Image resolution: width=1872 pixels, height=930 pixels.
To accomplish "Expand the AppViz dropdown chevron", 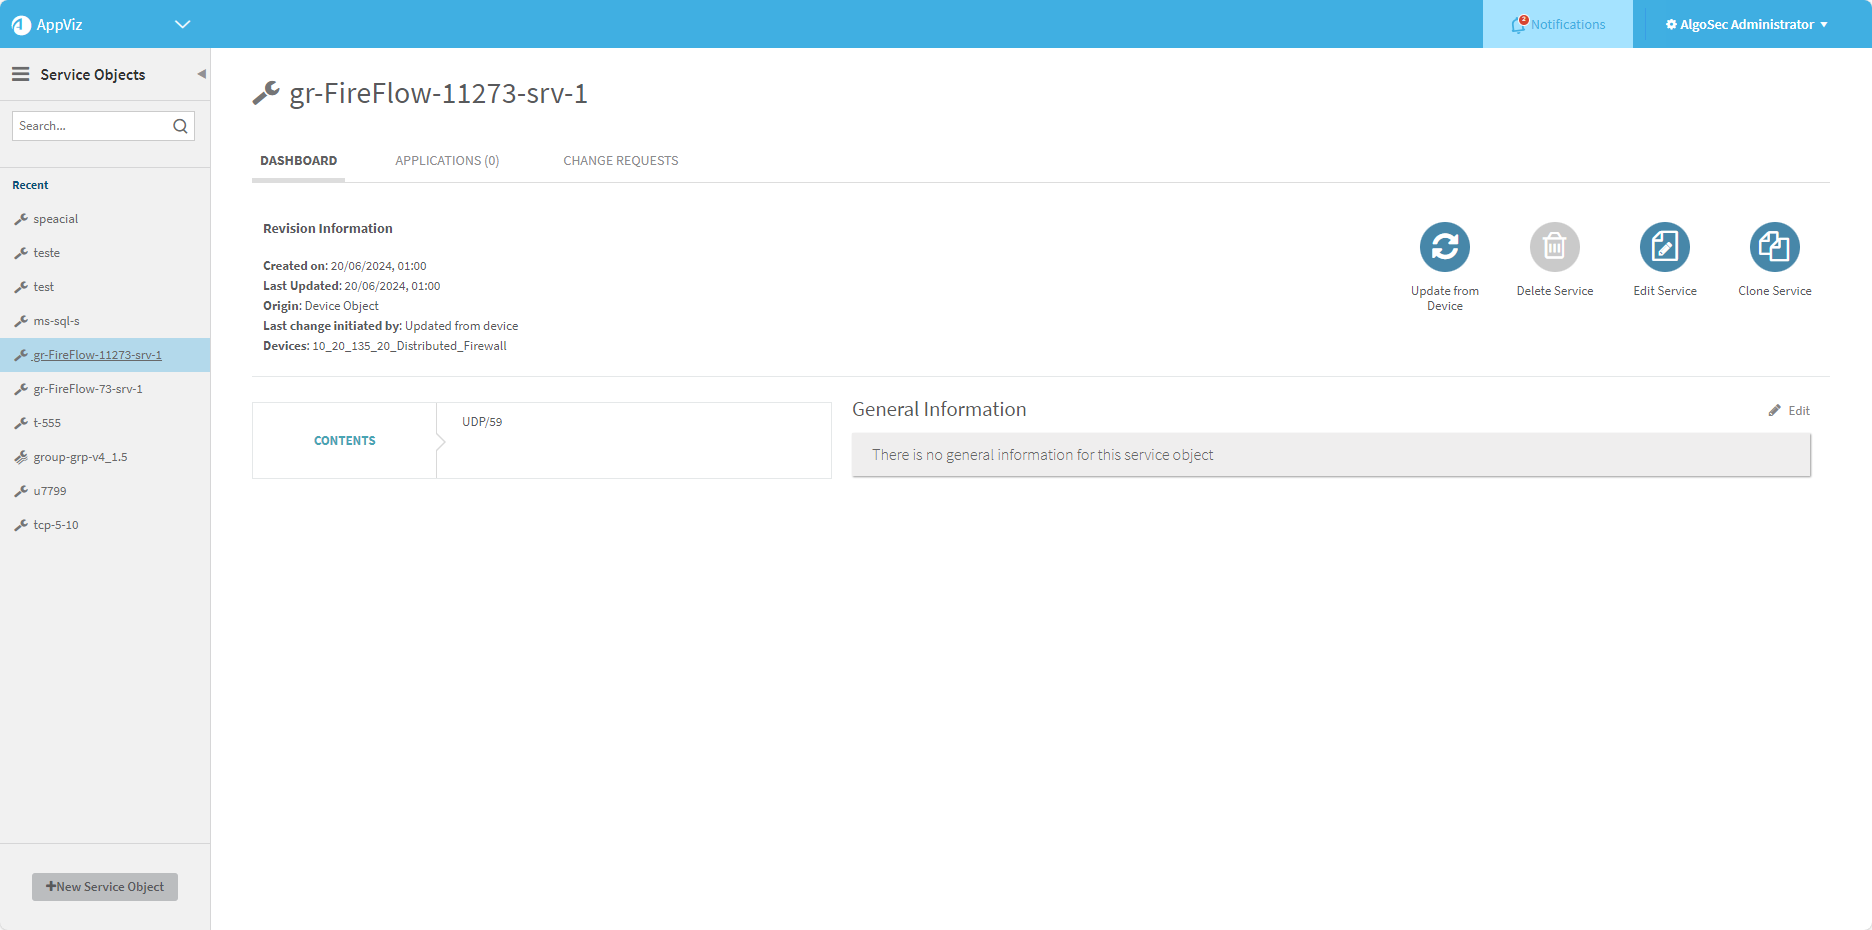I will pyautogui.click(x=182, y=24).
